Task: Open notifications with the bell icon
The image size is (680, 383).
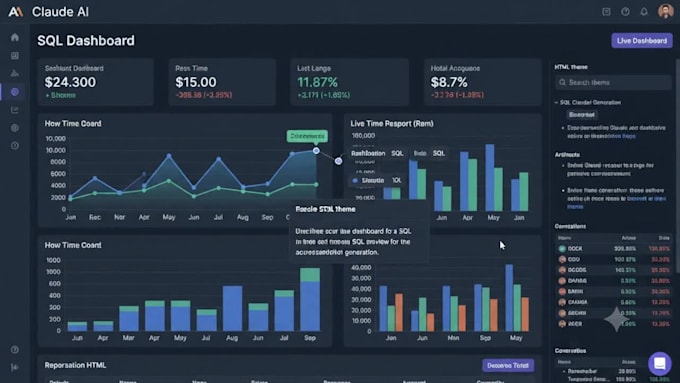Action: tap(644, 12)
